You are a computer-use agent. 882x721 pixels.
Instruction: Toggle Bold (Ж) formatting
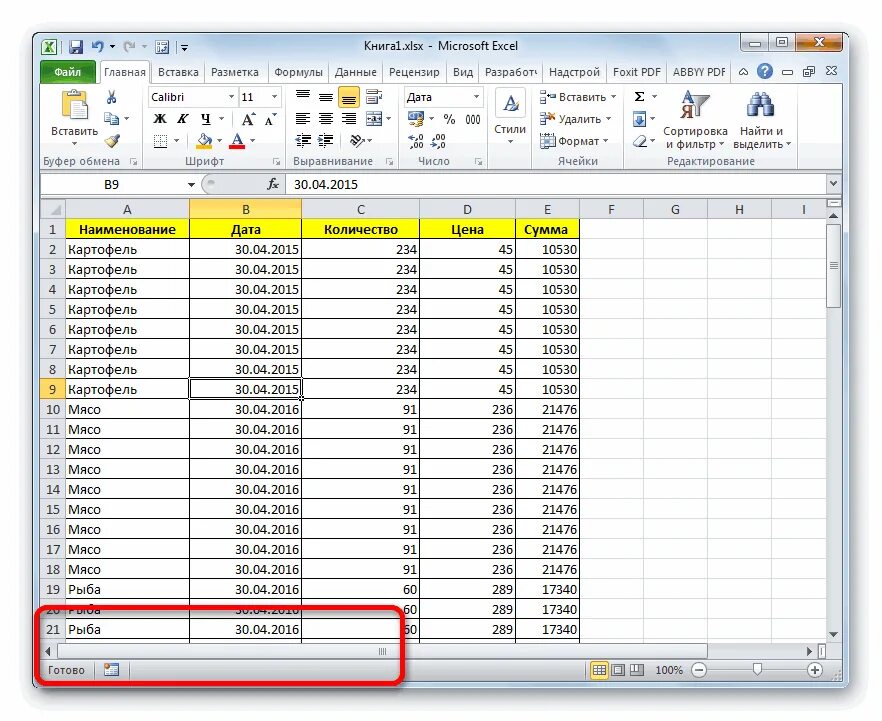(160, 119)
